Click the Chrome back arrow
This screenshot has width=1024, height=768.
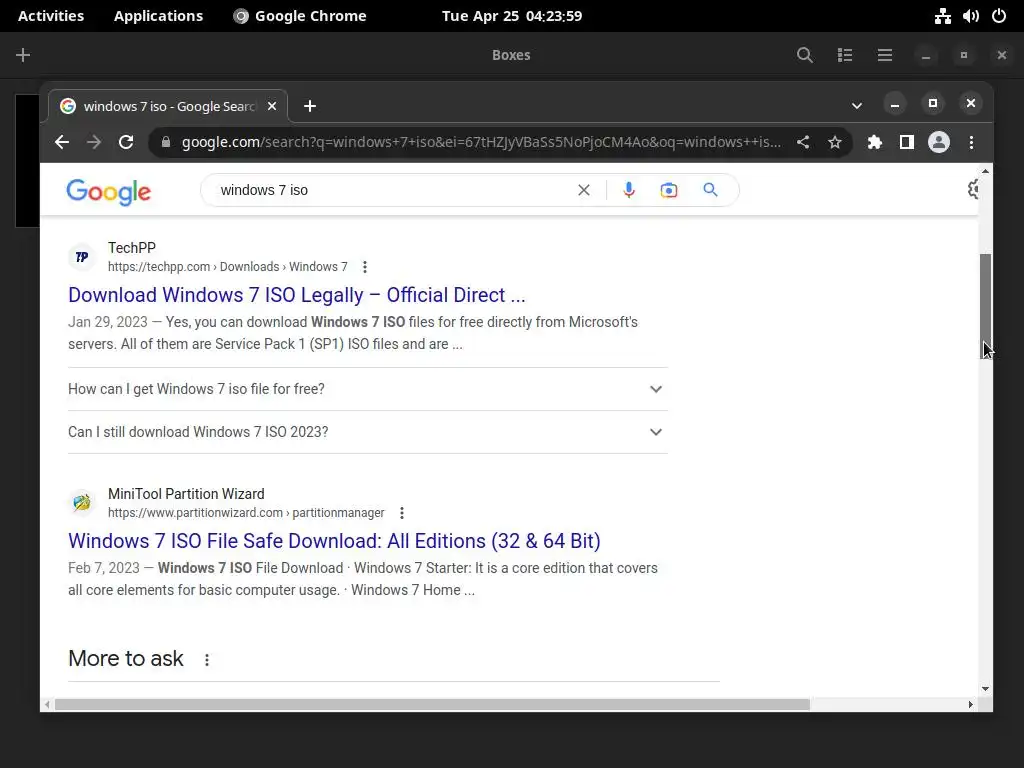click(x=62, y=142)
